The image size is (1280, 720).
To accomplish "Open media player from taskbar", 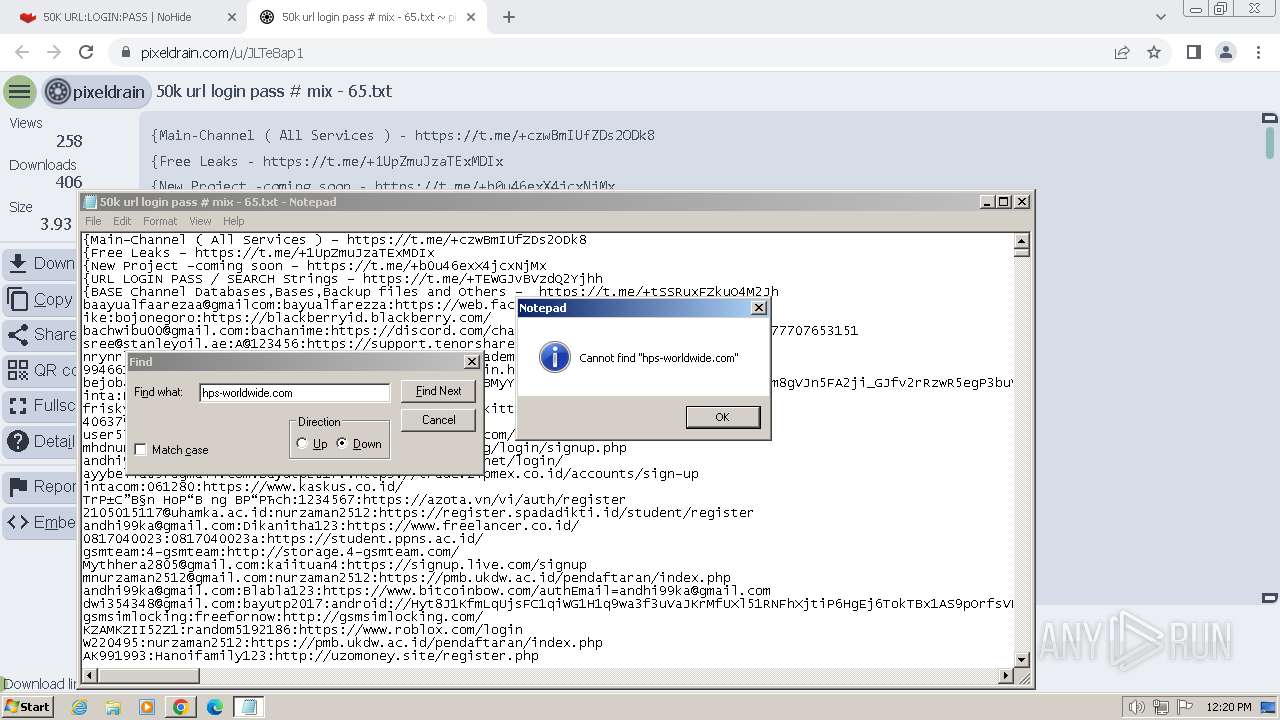I will coord(146,707).
